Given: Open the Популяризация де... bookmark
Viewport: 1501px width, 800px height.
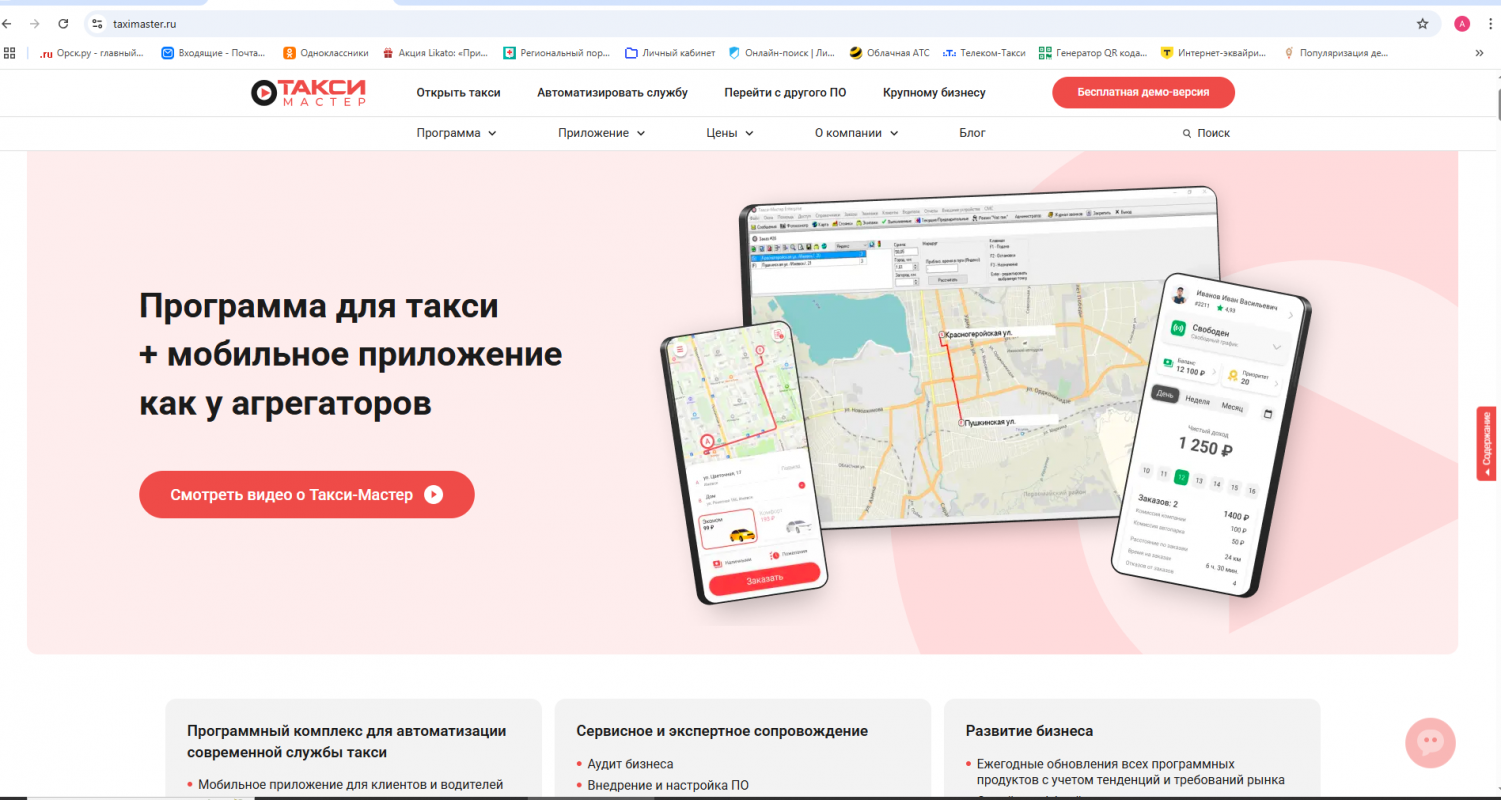Looking at the screenshot, I should 1335,53.
